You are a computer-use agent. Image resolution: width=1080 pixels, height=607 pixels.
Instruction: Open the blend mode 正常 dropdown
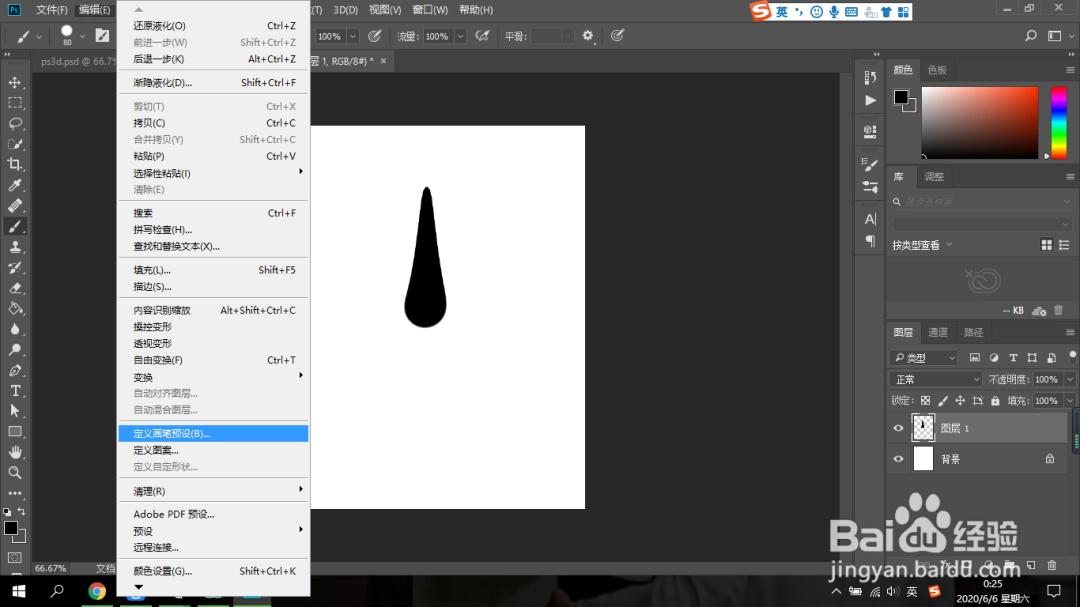[x=935, y=380]
